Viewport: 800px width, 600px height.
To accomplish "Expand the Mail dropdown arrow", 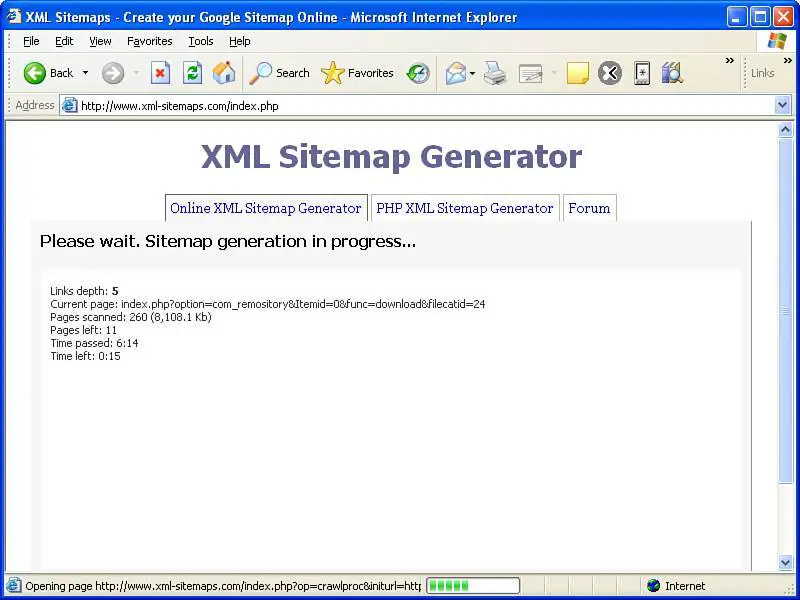I will pos(472,73).
